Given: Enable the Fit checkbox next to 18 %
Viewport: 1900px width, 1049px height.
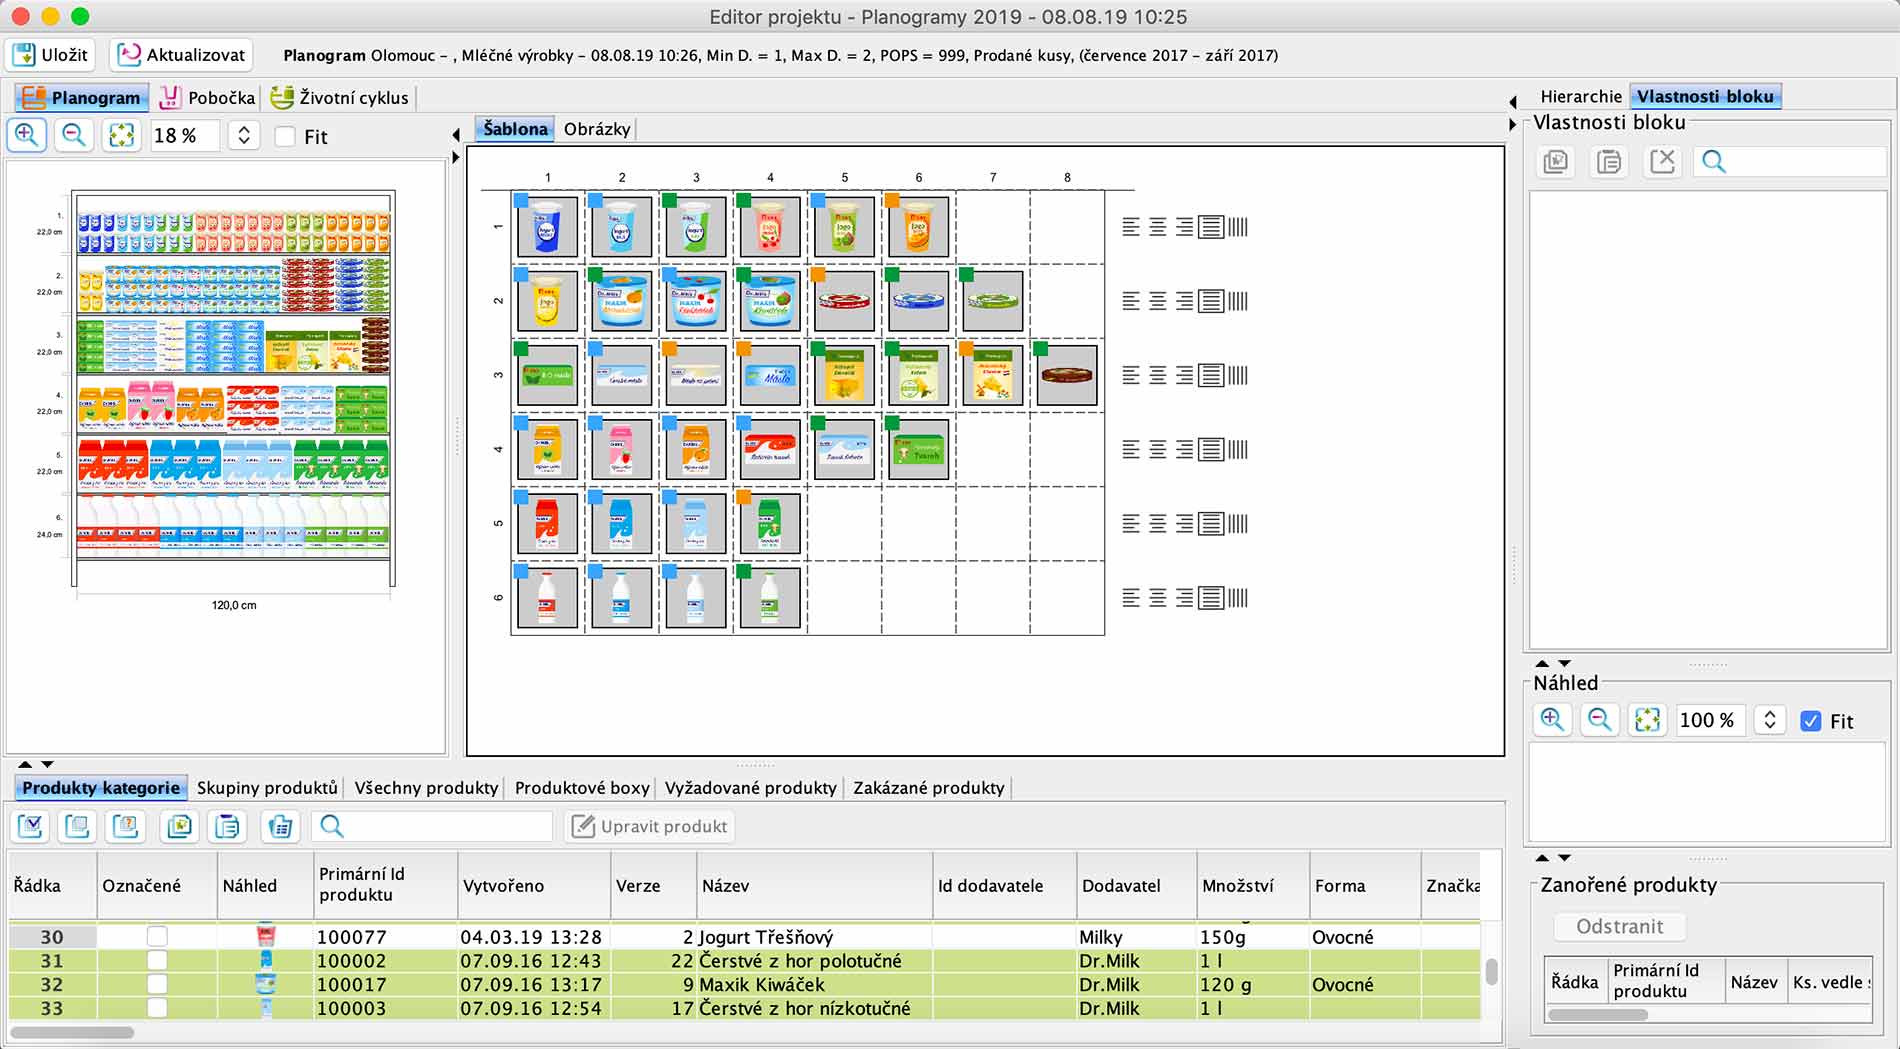Looking at the screenshot, I should click(x=286, y=137).
